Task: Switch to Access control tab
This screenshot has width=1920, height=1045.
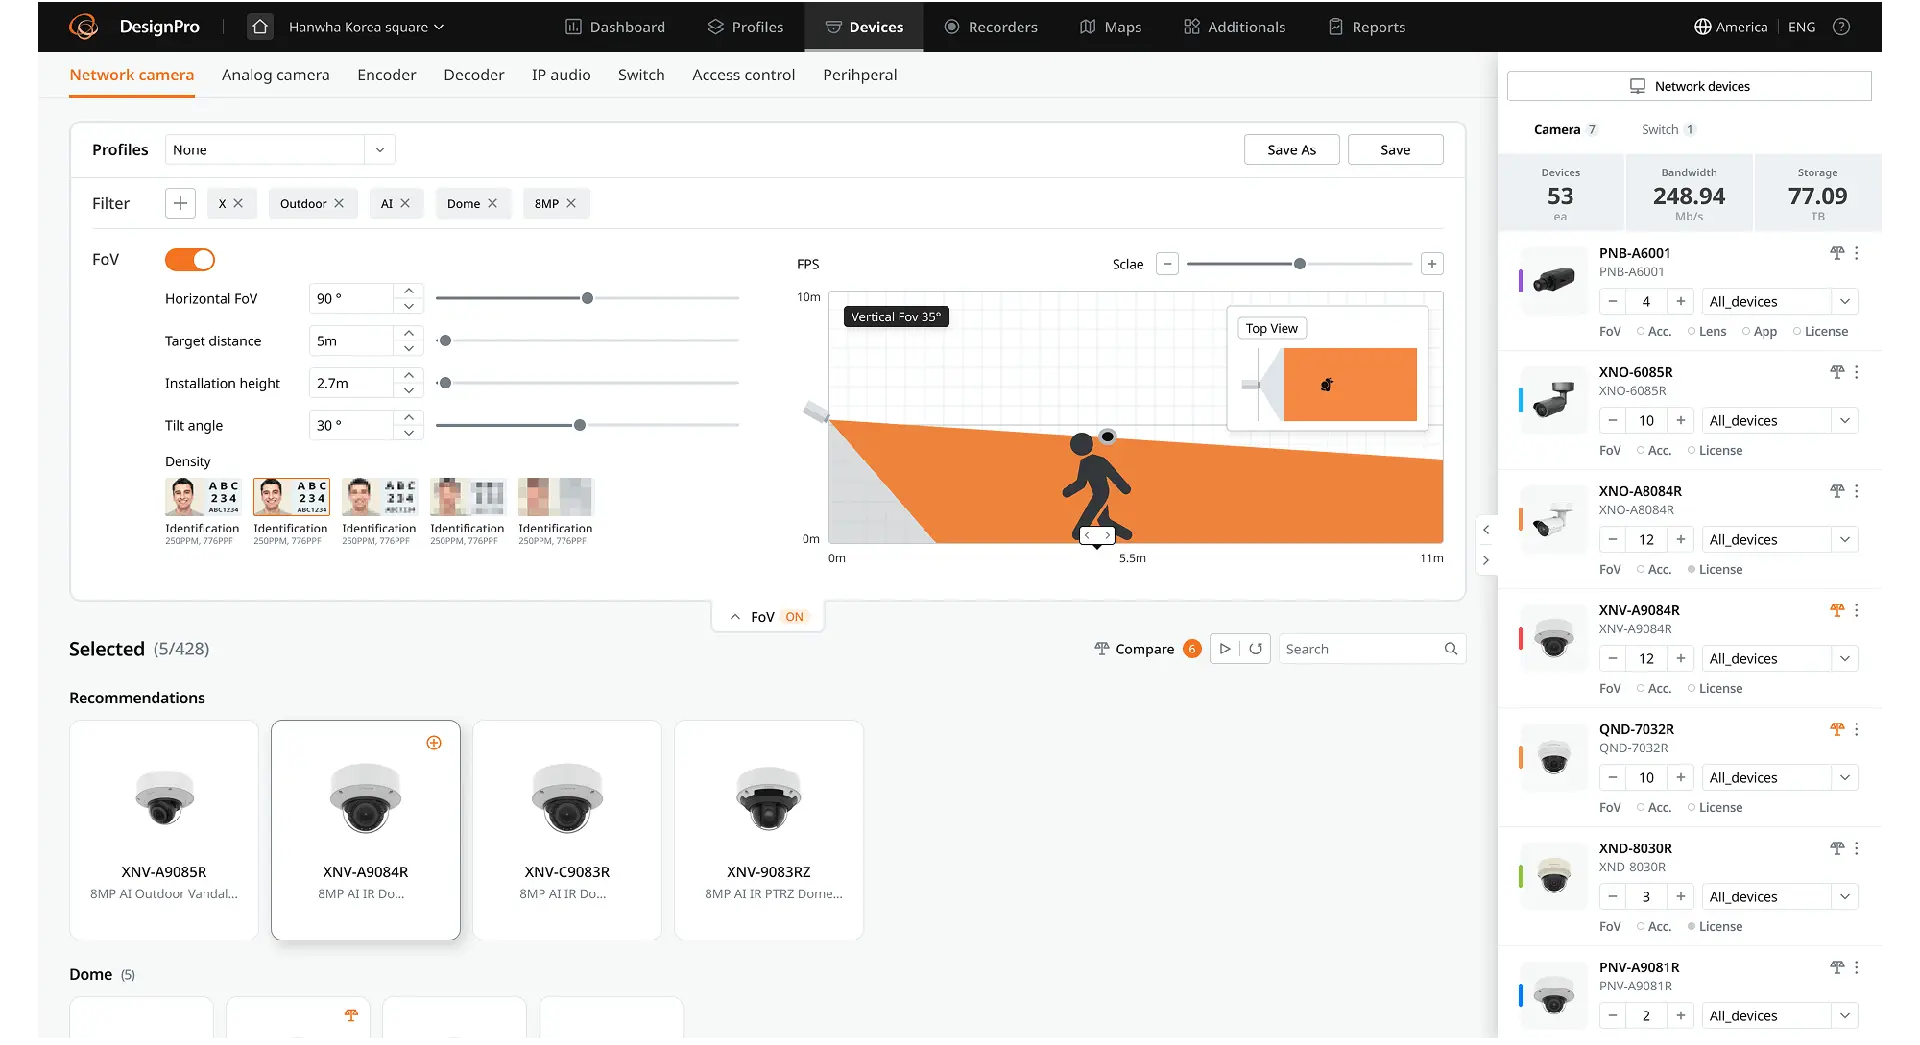Action: click(x=743, y=75)
